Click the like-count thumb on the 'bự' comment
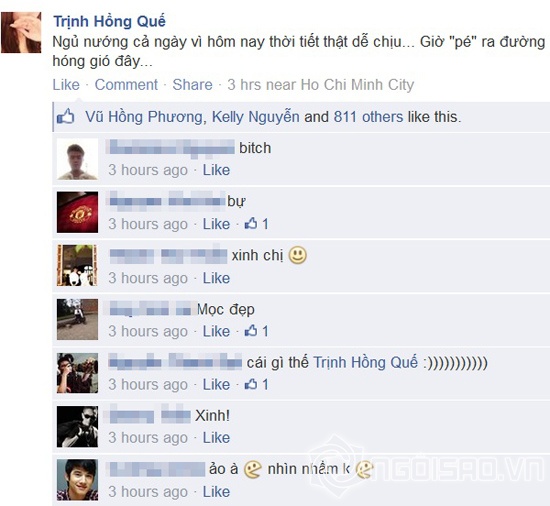 [x=251, y=223]
